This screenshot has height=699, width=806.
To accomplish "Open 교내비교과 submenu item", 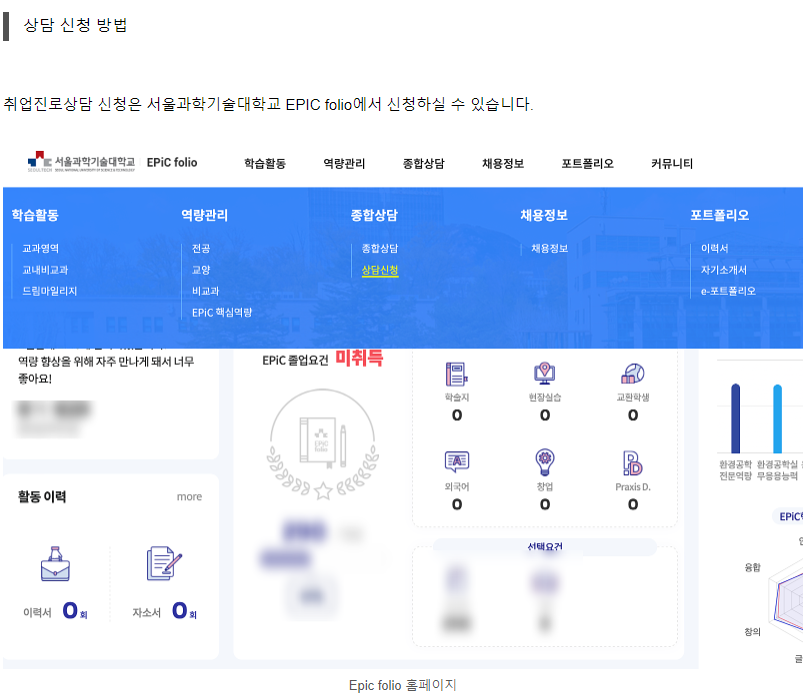I will pyautogui.click(x=45, y=270).
